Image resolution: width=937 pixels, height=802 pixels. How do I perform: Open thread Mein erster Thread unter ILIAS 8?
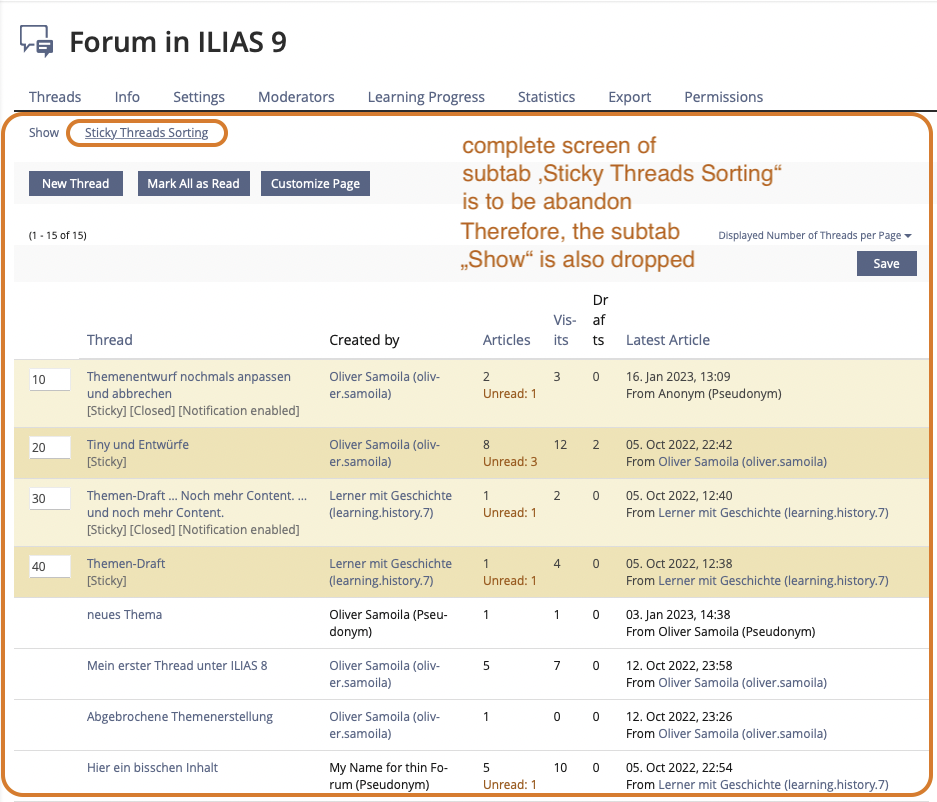[x=177, y=666]
